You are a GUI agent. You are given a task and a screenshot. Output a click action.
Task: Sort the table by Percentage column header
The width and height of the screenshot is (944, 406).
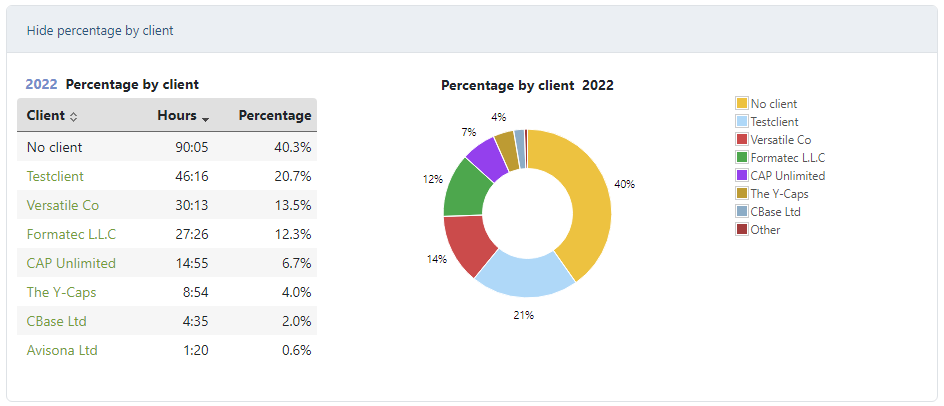click(275, 115)
